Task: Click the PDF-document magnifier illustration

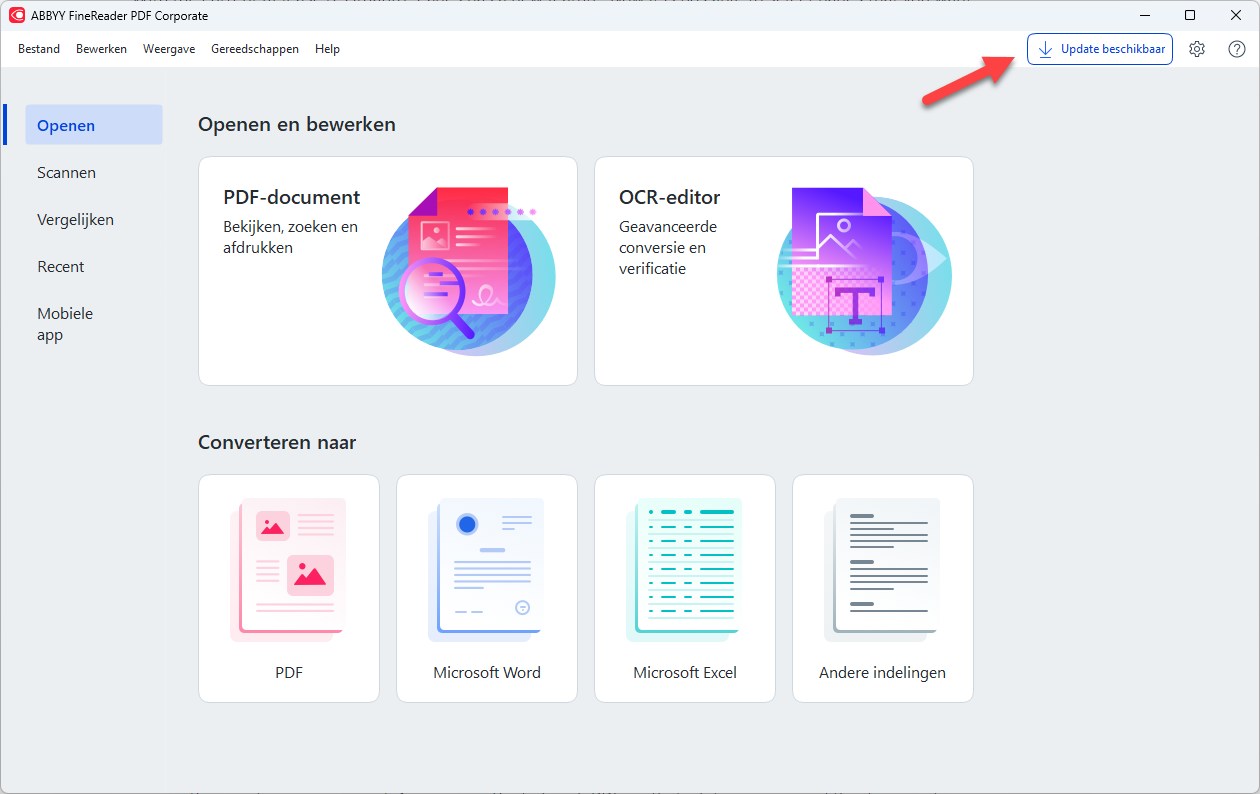Action: pos(467,271)
